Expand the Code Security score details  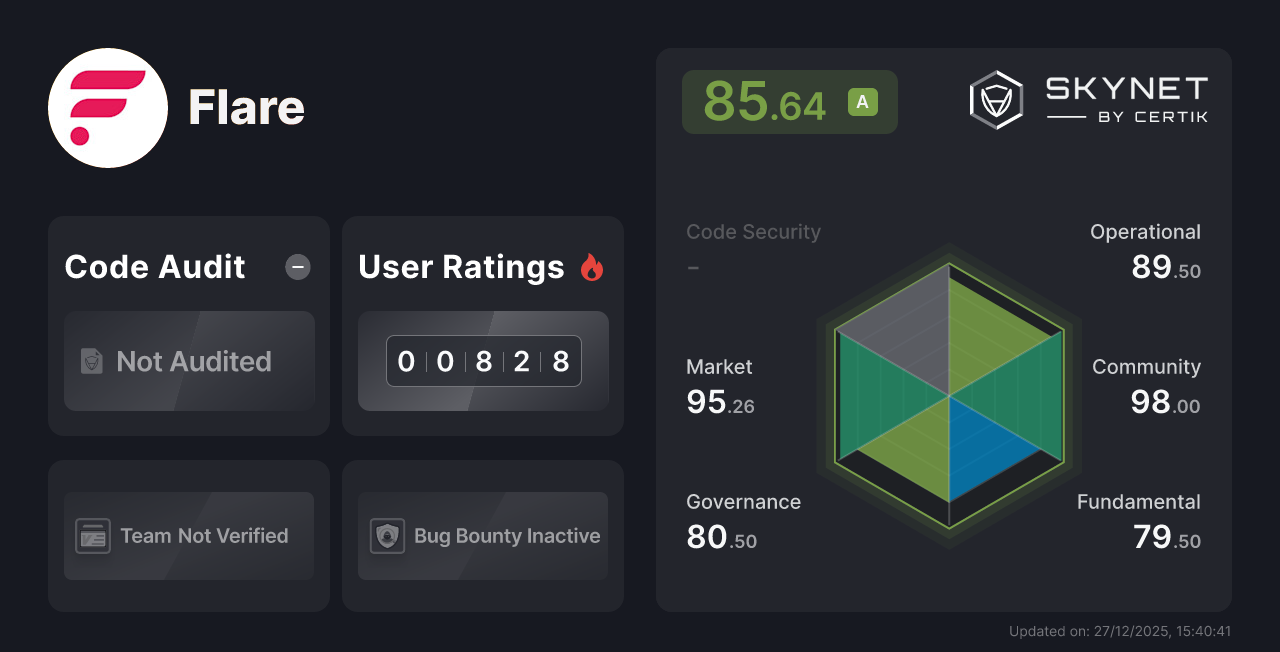click(x=752, y=248)
